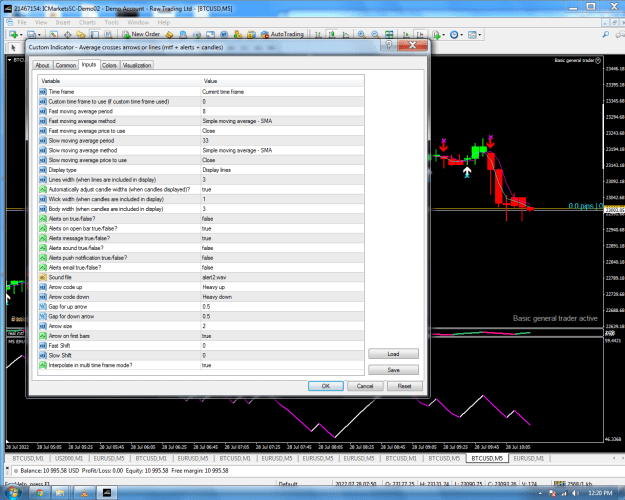Select 'Arrow code up' value Heavy up
Image resolution: width=625 pixels, height=500 pixels.
tap(282, 287)
